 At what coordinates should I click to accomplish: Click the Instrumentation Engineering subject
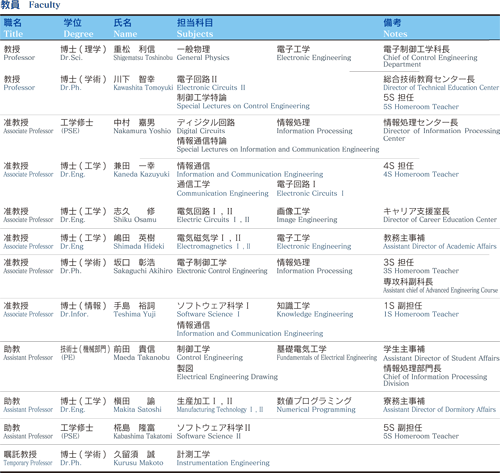223,463
